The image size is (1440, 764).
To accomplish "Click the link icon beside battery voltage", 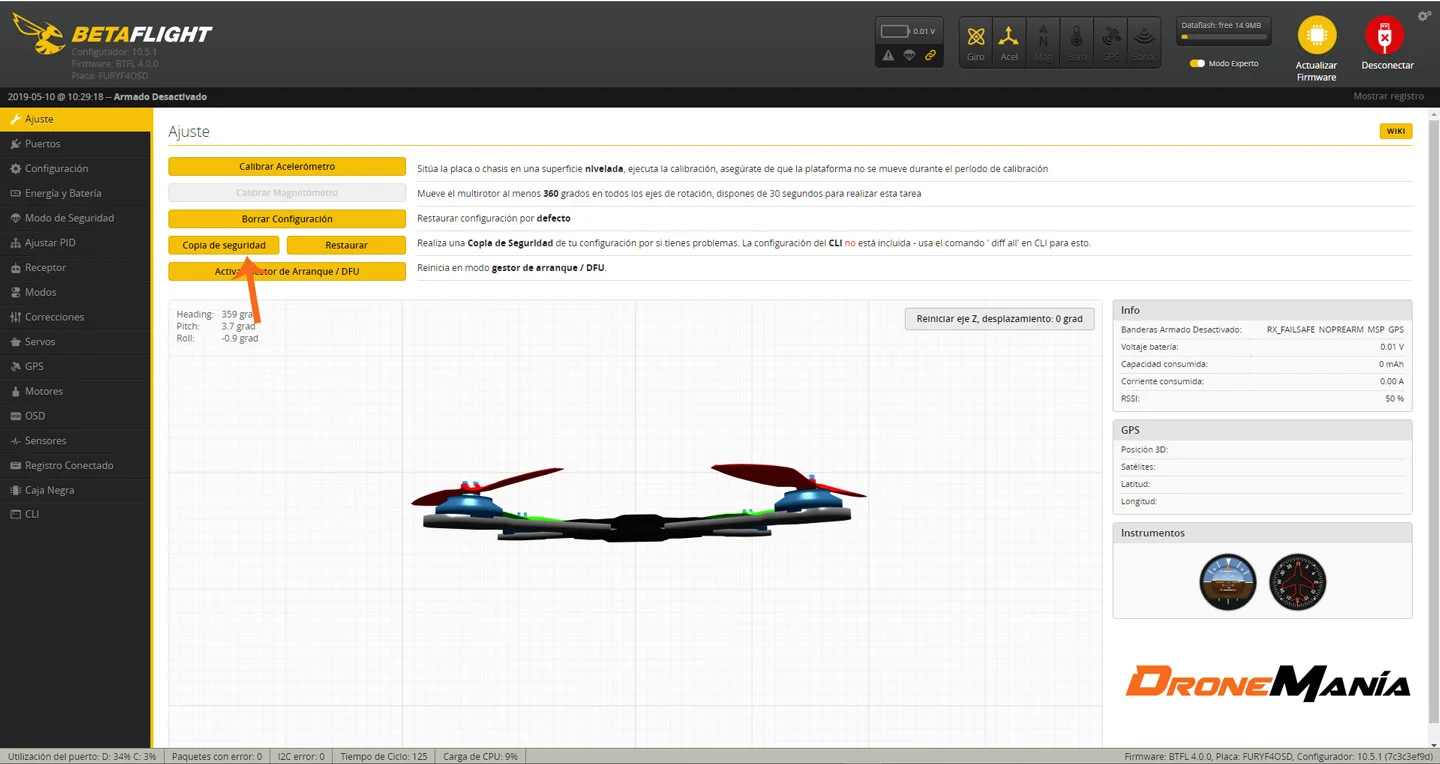I will (x=931, y=56).
